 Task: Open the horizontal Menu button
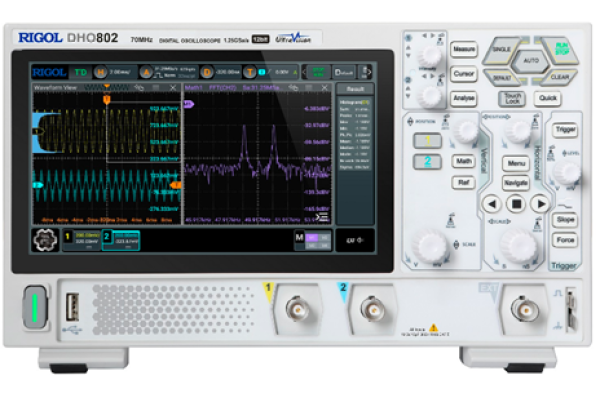pos(515,163)
